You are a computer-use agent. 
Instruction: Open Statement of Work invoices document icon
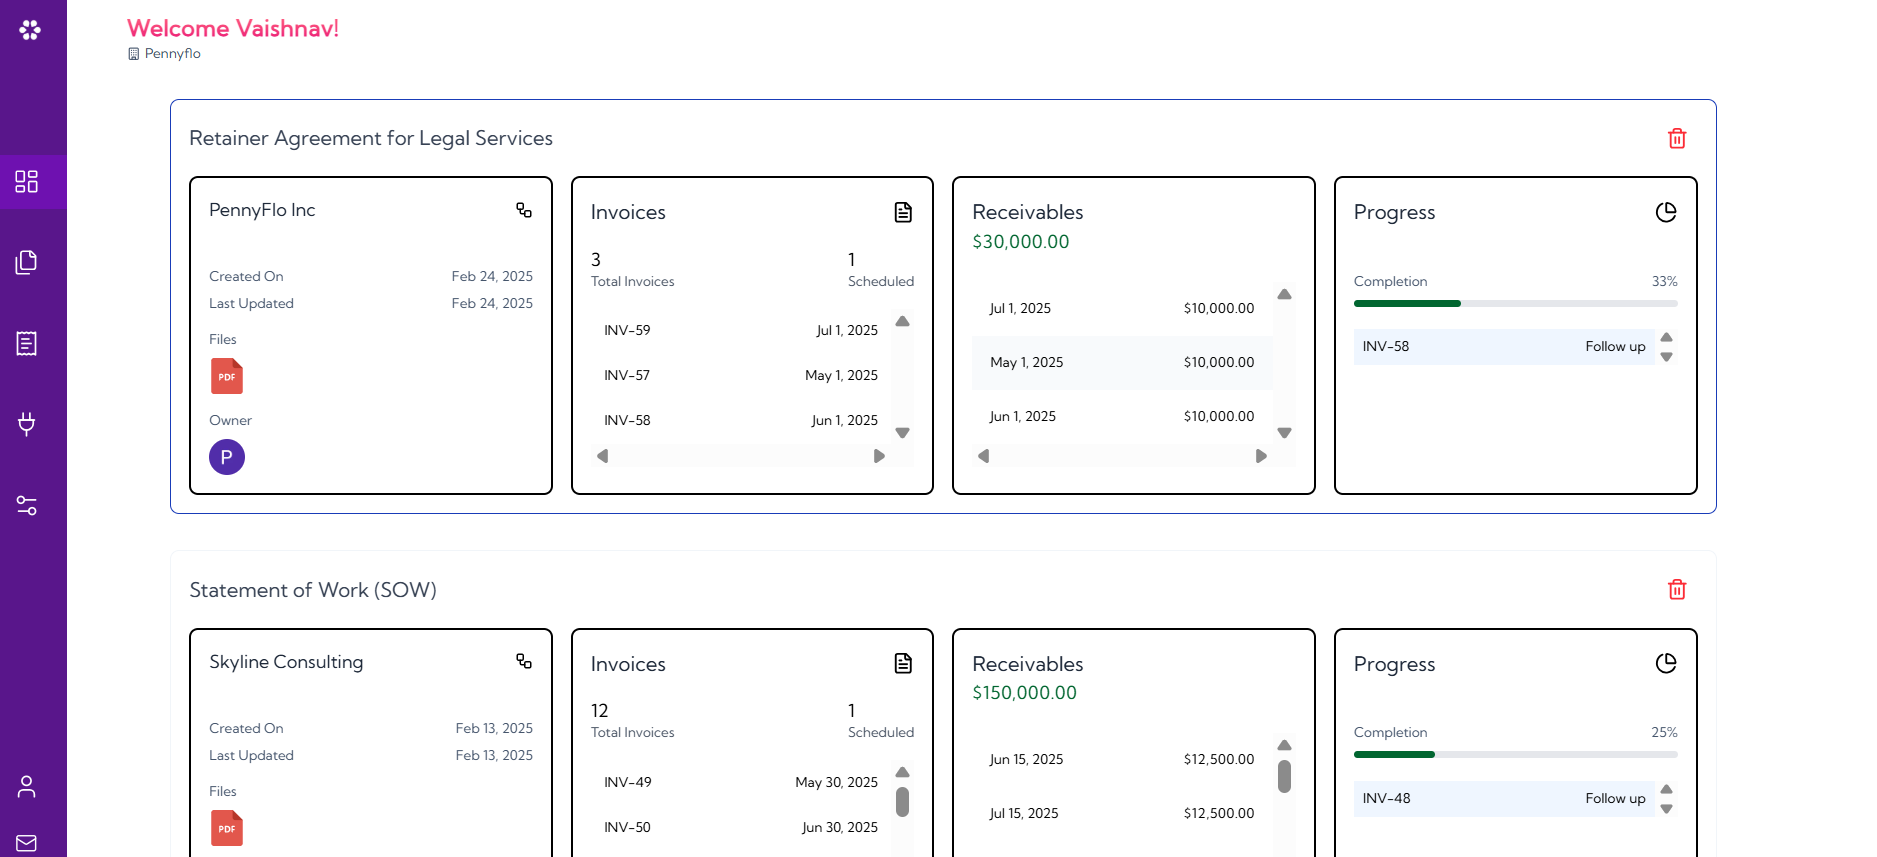pyautogui.click(x=903, y=663)
